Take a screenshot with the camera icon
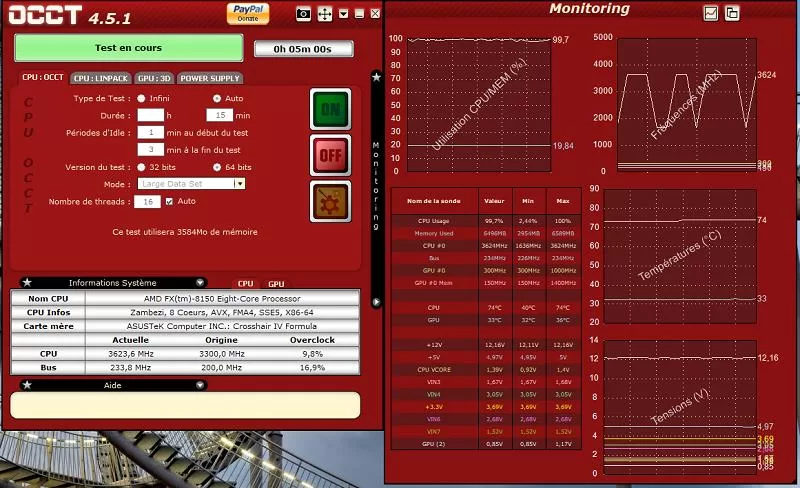Viewport: 800px width, 488px height. pyautogui.click(x=304, y=14)
